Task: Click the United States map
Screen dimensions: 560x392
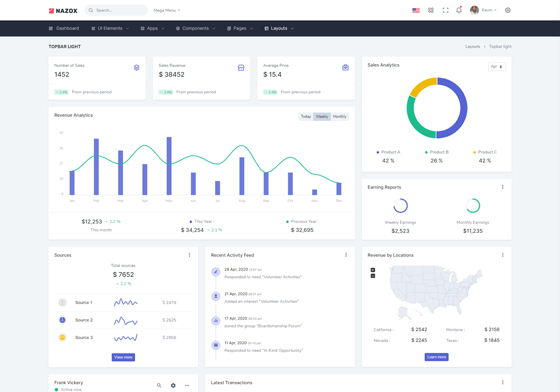Action: (436, 293)
